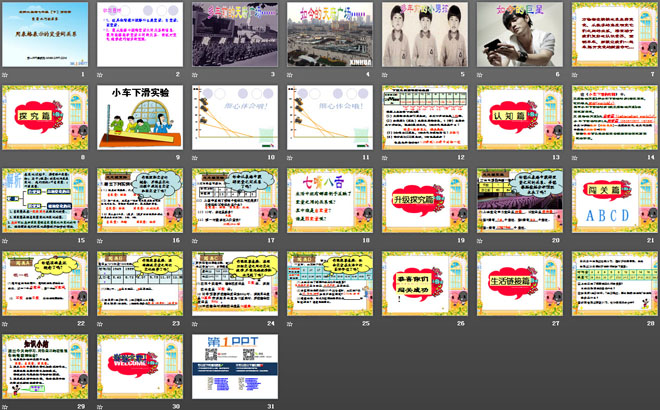The image size is (660, 410).
Task: Select the 升级探究篇 slide 19
Action: pos(425,200)
